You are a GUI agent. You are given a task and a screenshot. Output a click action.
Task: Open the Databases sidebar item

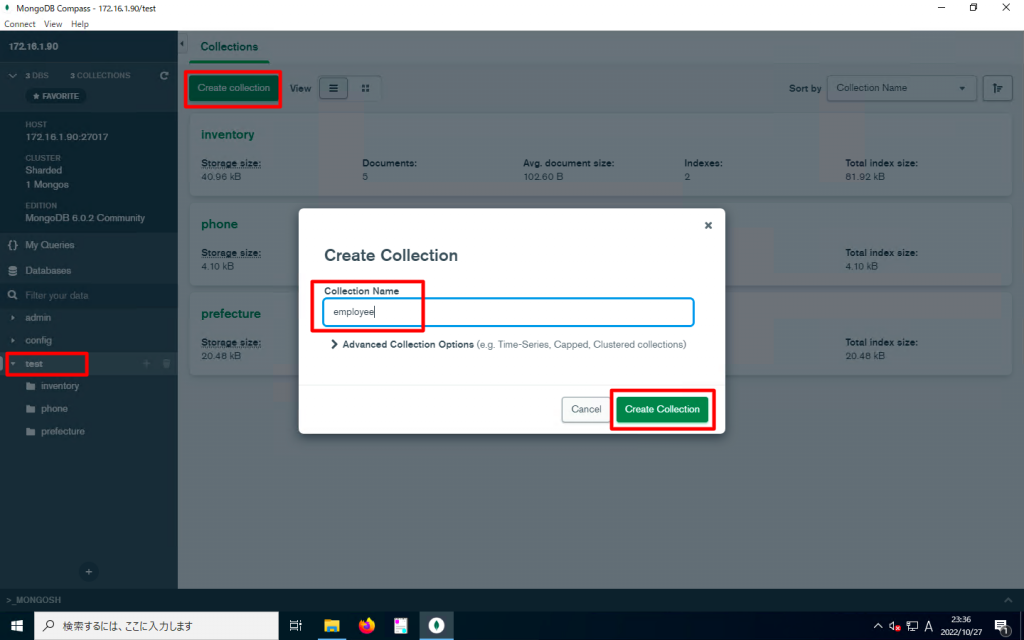[x=50, y=270]
